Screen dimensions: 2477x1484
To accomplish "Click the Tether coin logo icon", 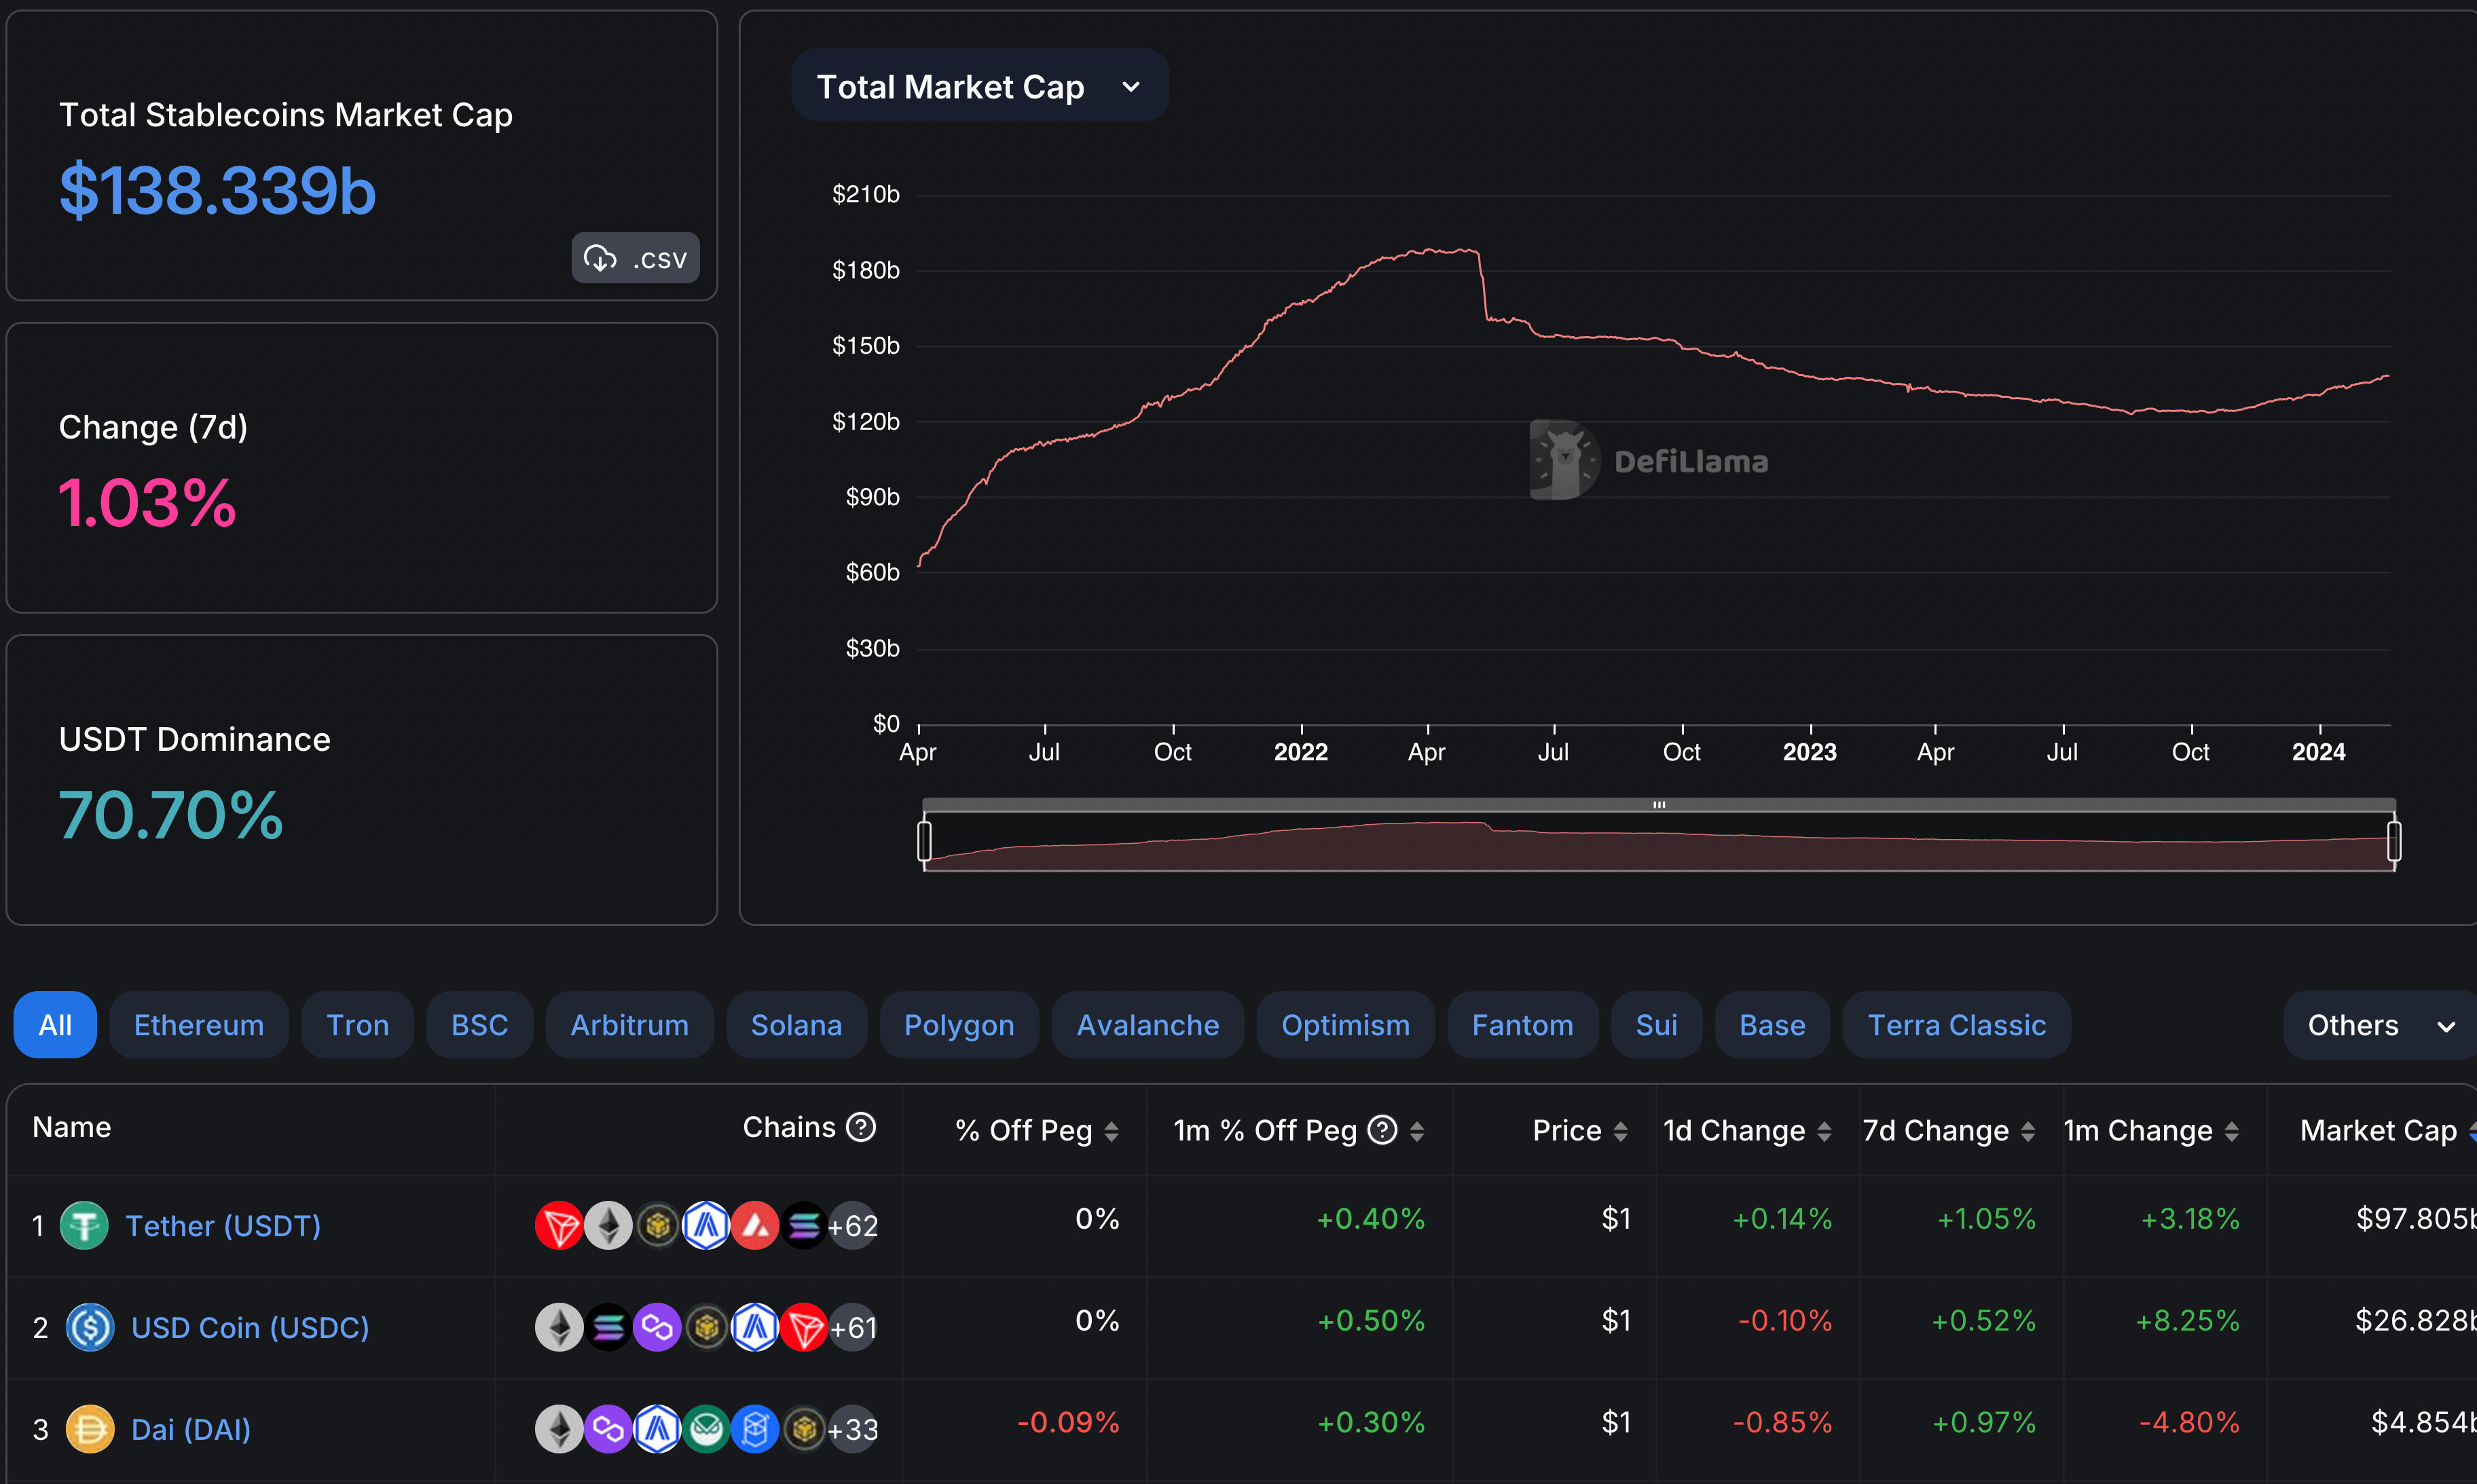I will coord(85,1225).
